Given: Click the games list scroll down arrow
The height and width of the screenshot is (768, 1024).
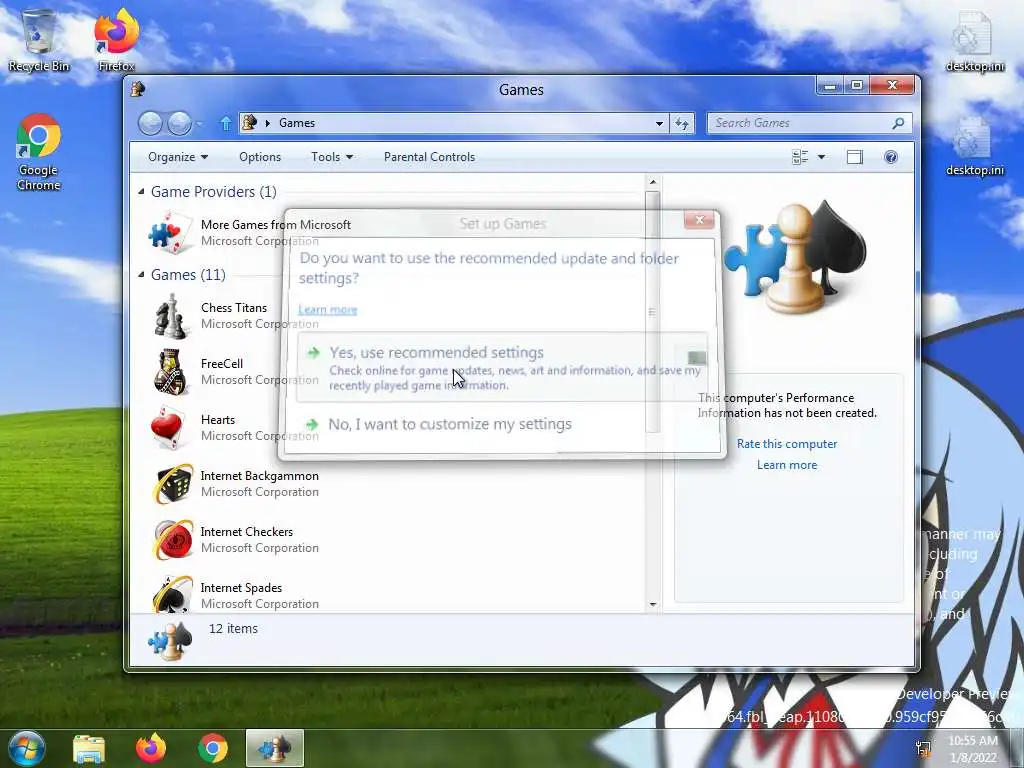Looking at the screenshot, I should click(x=652, y=605).
